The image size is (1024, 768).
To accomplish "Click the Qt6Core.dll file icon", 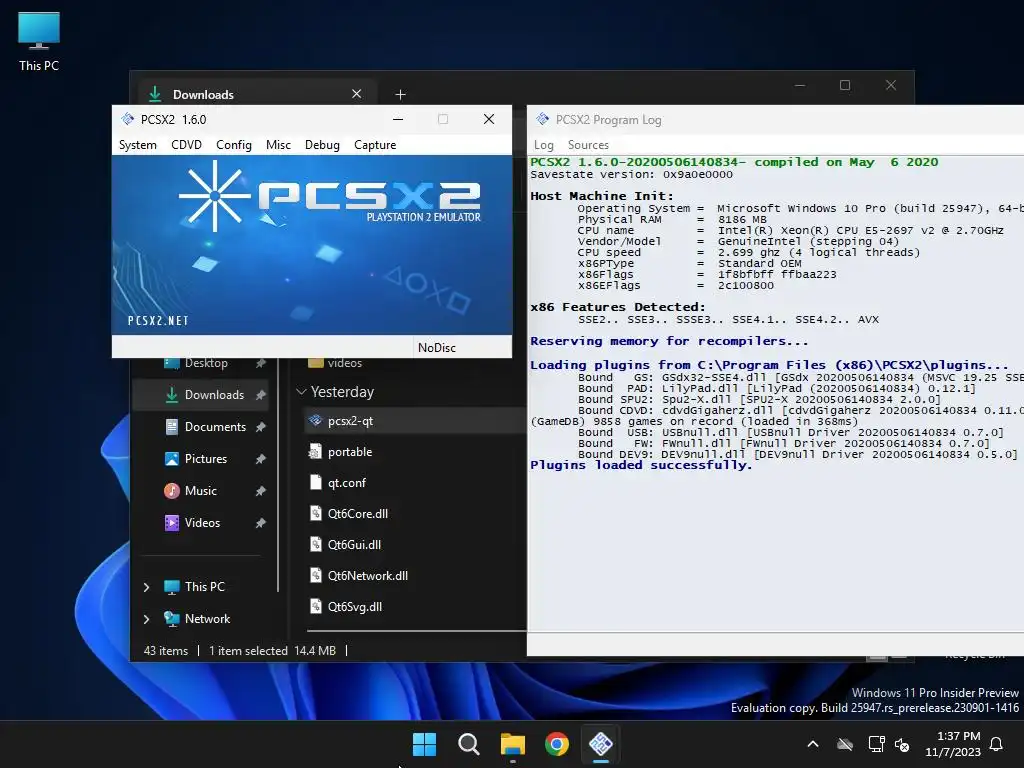I will tap(315, 514).
